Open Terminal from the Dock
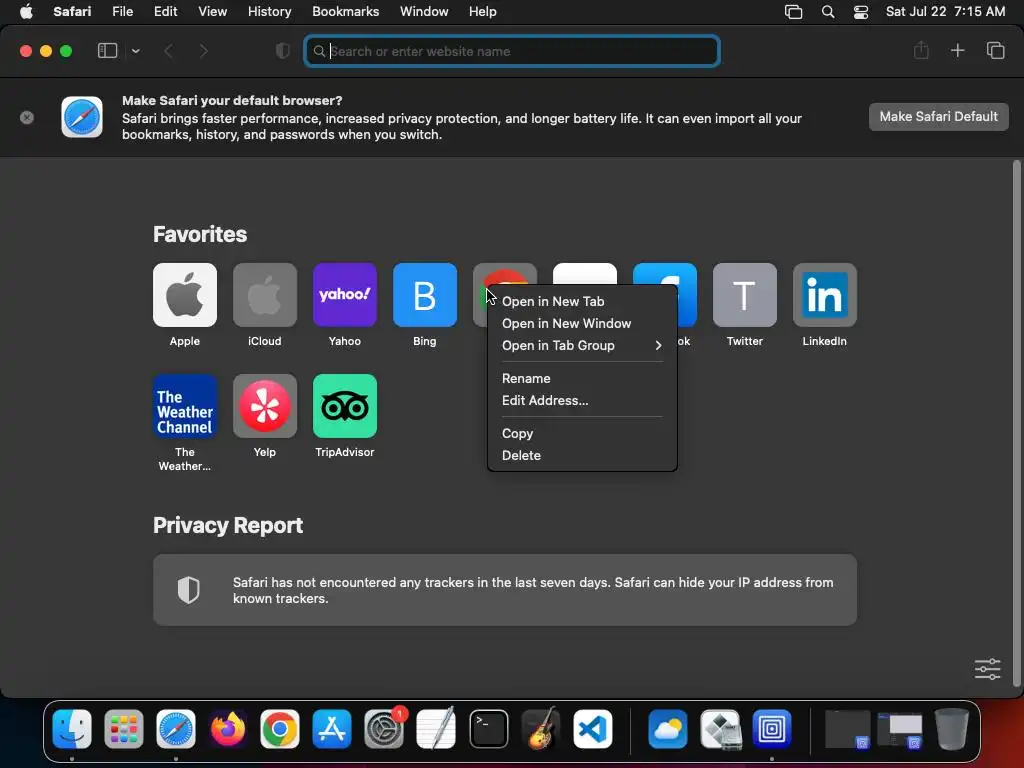The height and width of the screenshot is (768, 1024). [x=488, y=729]
